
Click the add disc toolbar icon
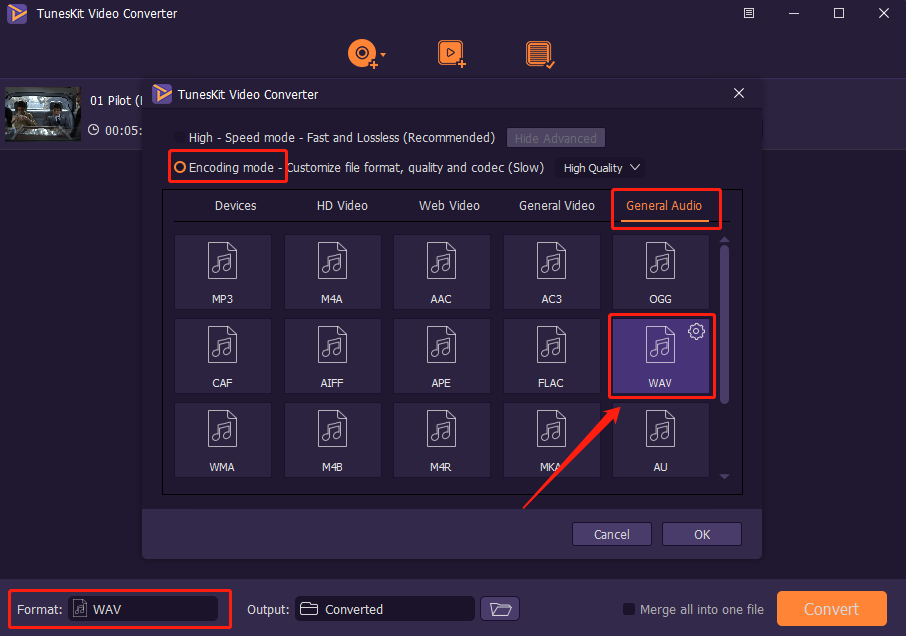pos(362,54)
